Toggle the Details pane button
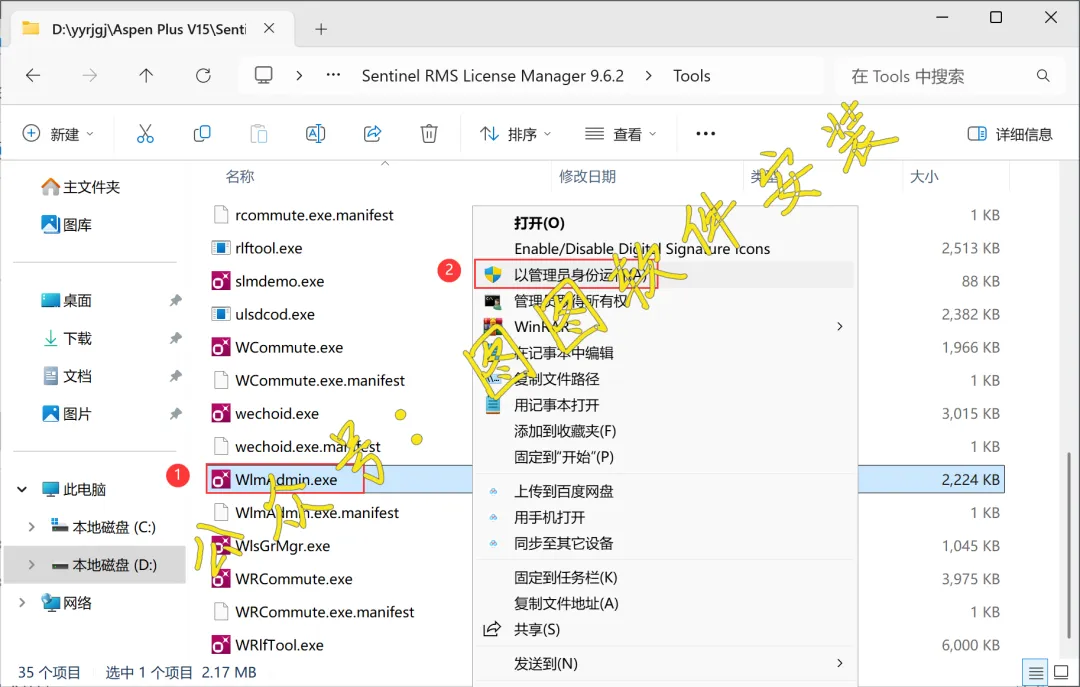This screenshot has width=1080, height=687. [x=1010, y=134]
